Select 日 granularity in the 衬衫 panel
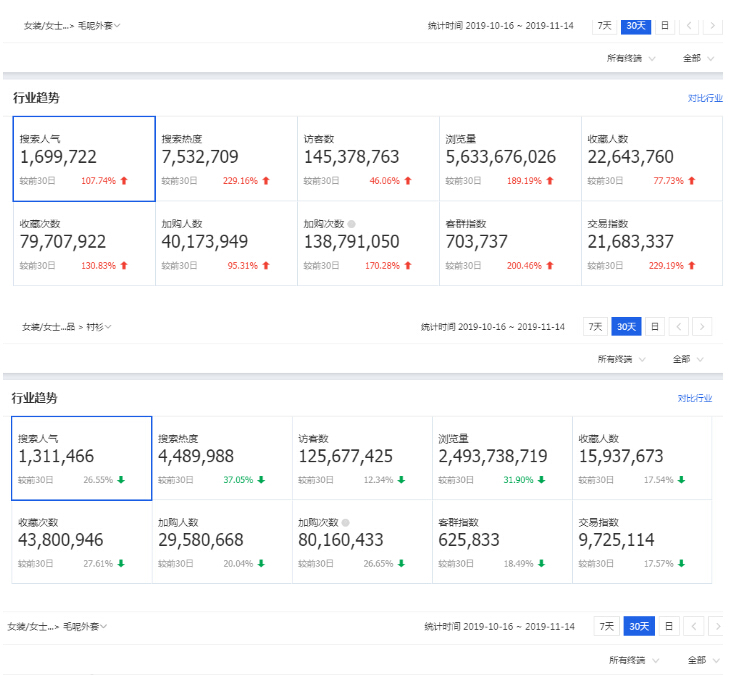 pos(654,327)
